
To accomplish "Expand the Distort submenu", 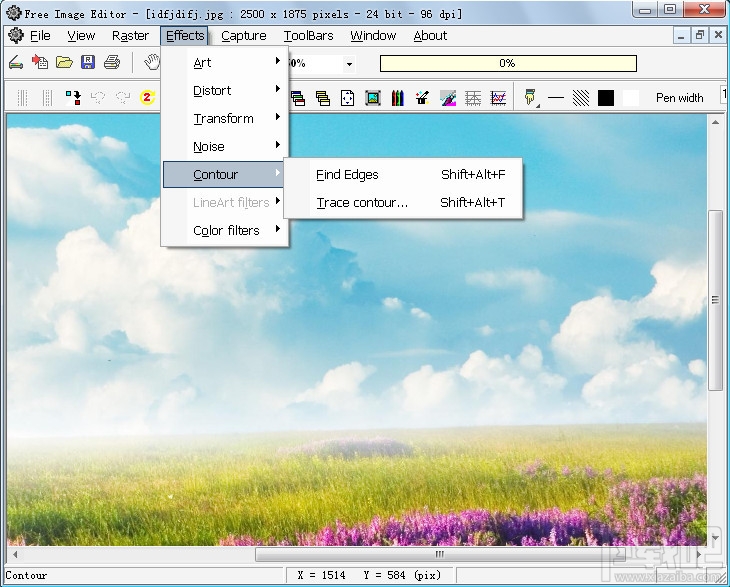I will (x=226, y=90).
